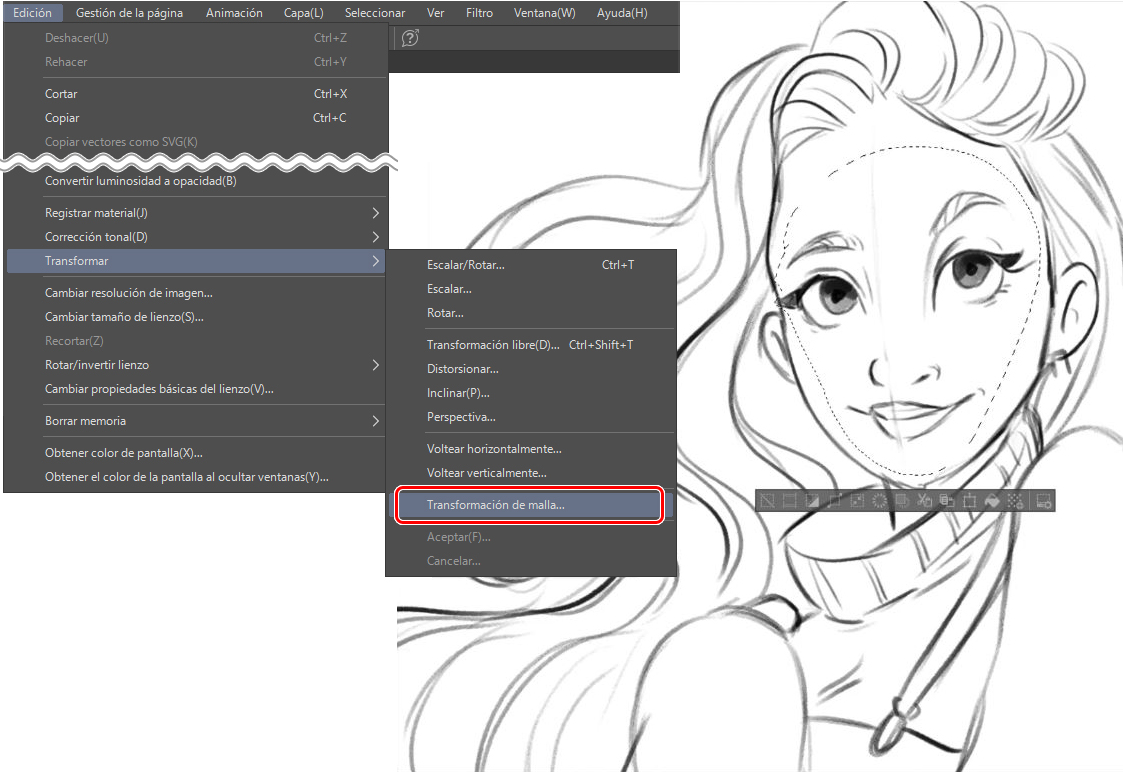Viewport: 1123px width, 772px height.
Task: Click Cambiar resolución de imagen option
Action: (129, 293)
